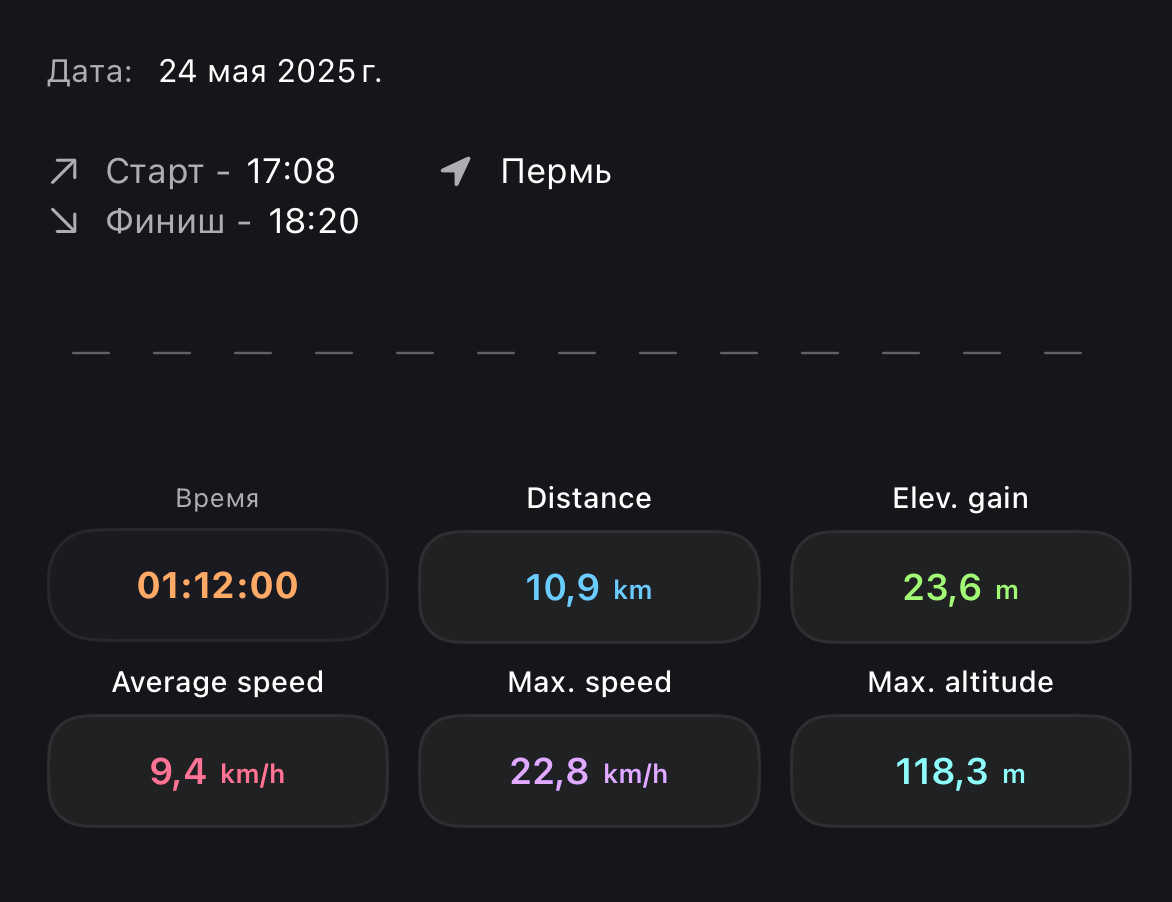The height and width of the screenshot is (902, 1172).
Task: Select the Пермь location label
Action: click(x=556, y=171)
